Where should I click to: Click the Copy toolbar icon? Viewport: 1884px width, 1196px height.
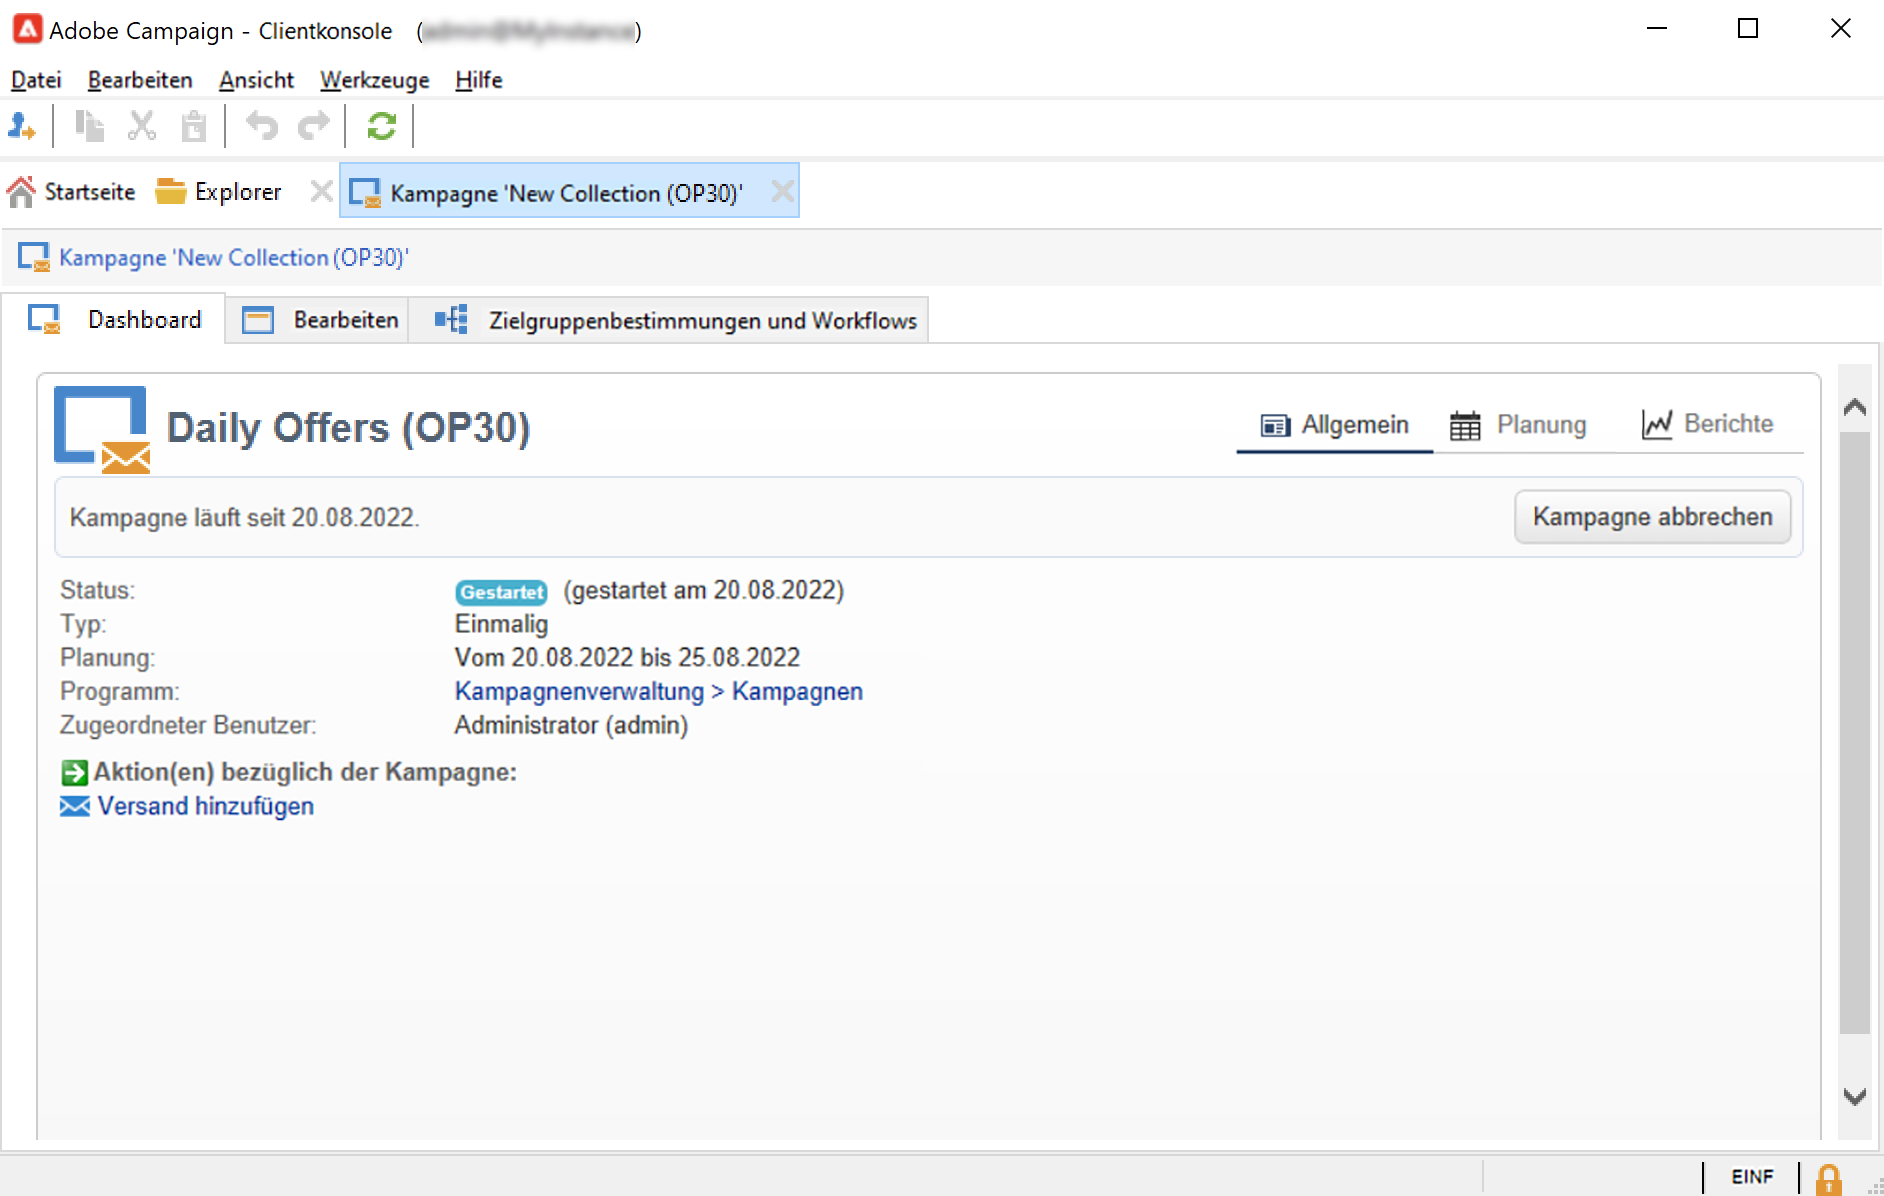coord(90,126)
